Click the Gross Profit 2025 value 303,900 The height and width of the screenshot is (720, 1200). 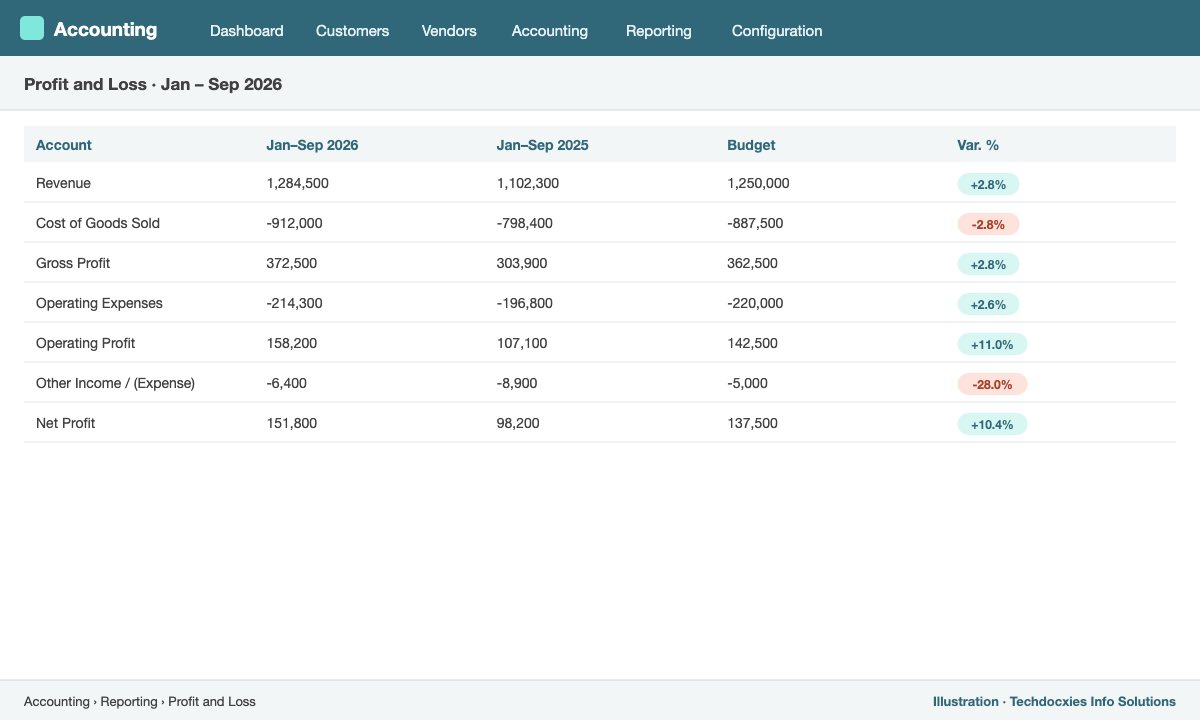[522, 263]
